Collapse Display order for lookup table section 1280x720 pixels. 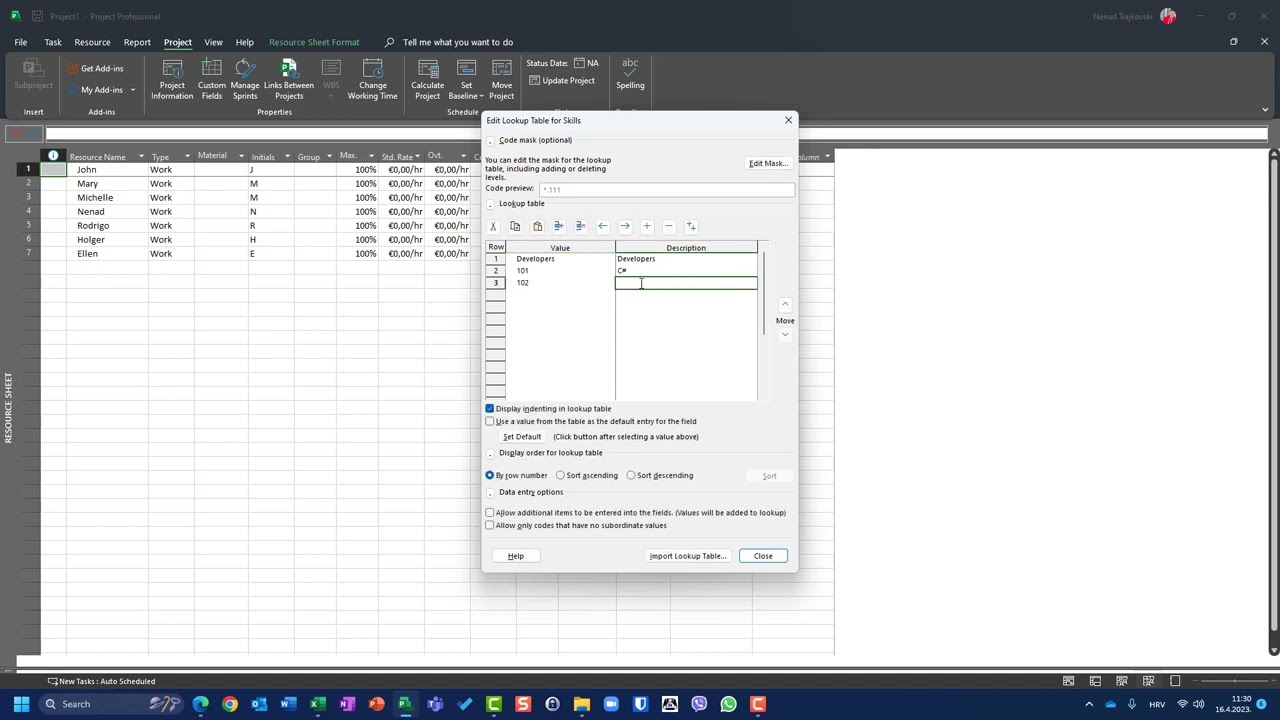(x=490, y=453)
